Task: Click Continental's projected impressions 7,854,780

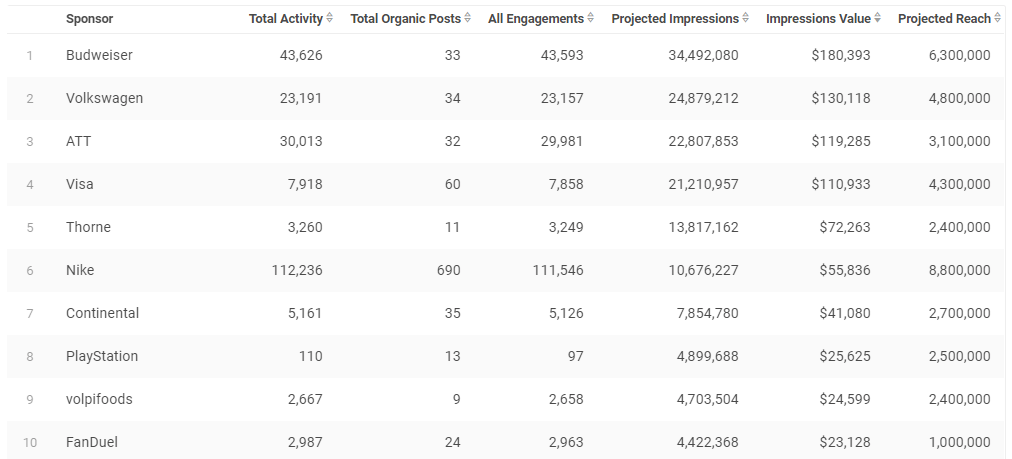Action: point(707,313)
